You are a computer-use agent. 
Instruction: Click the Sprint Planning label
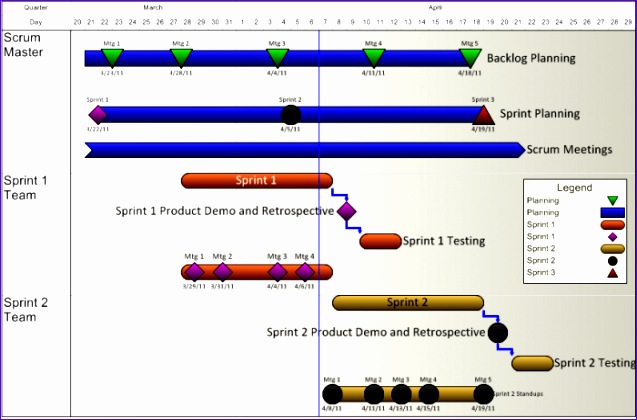(x=540, y=114)
